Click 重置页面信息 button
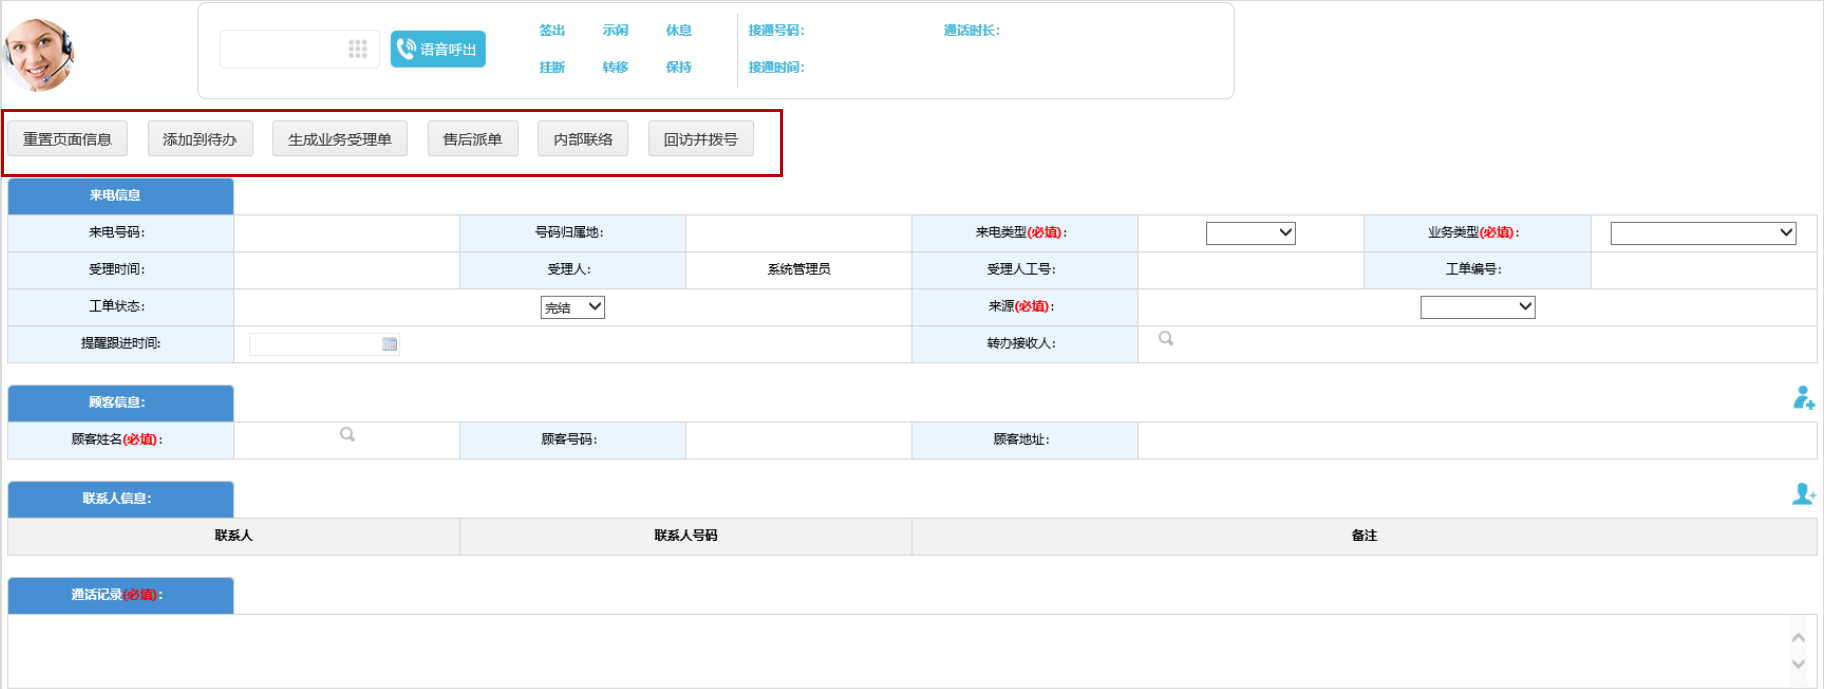 (x=67, y=139)
